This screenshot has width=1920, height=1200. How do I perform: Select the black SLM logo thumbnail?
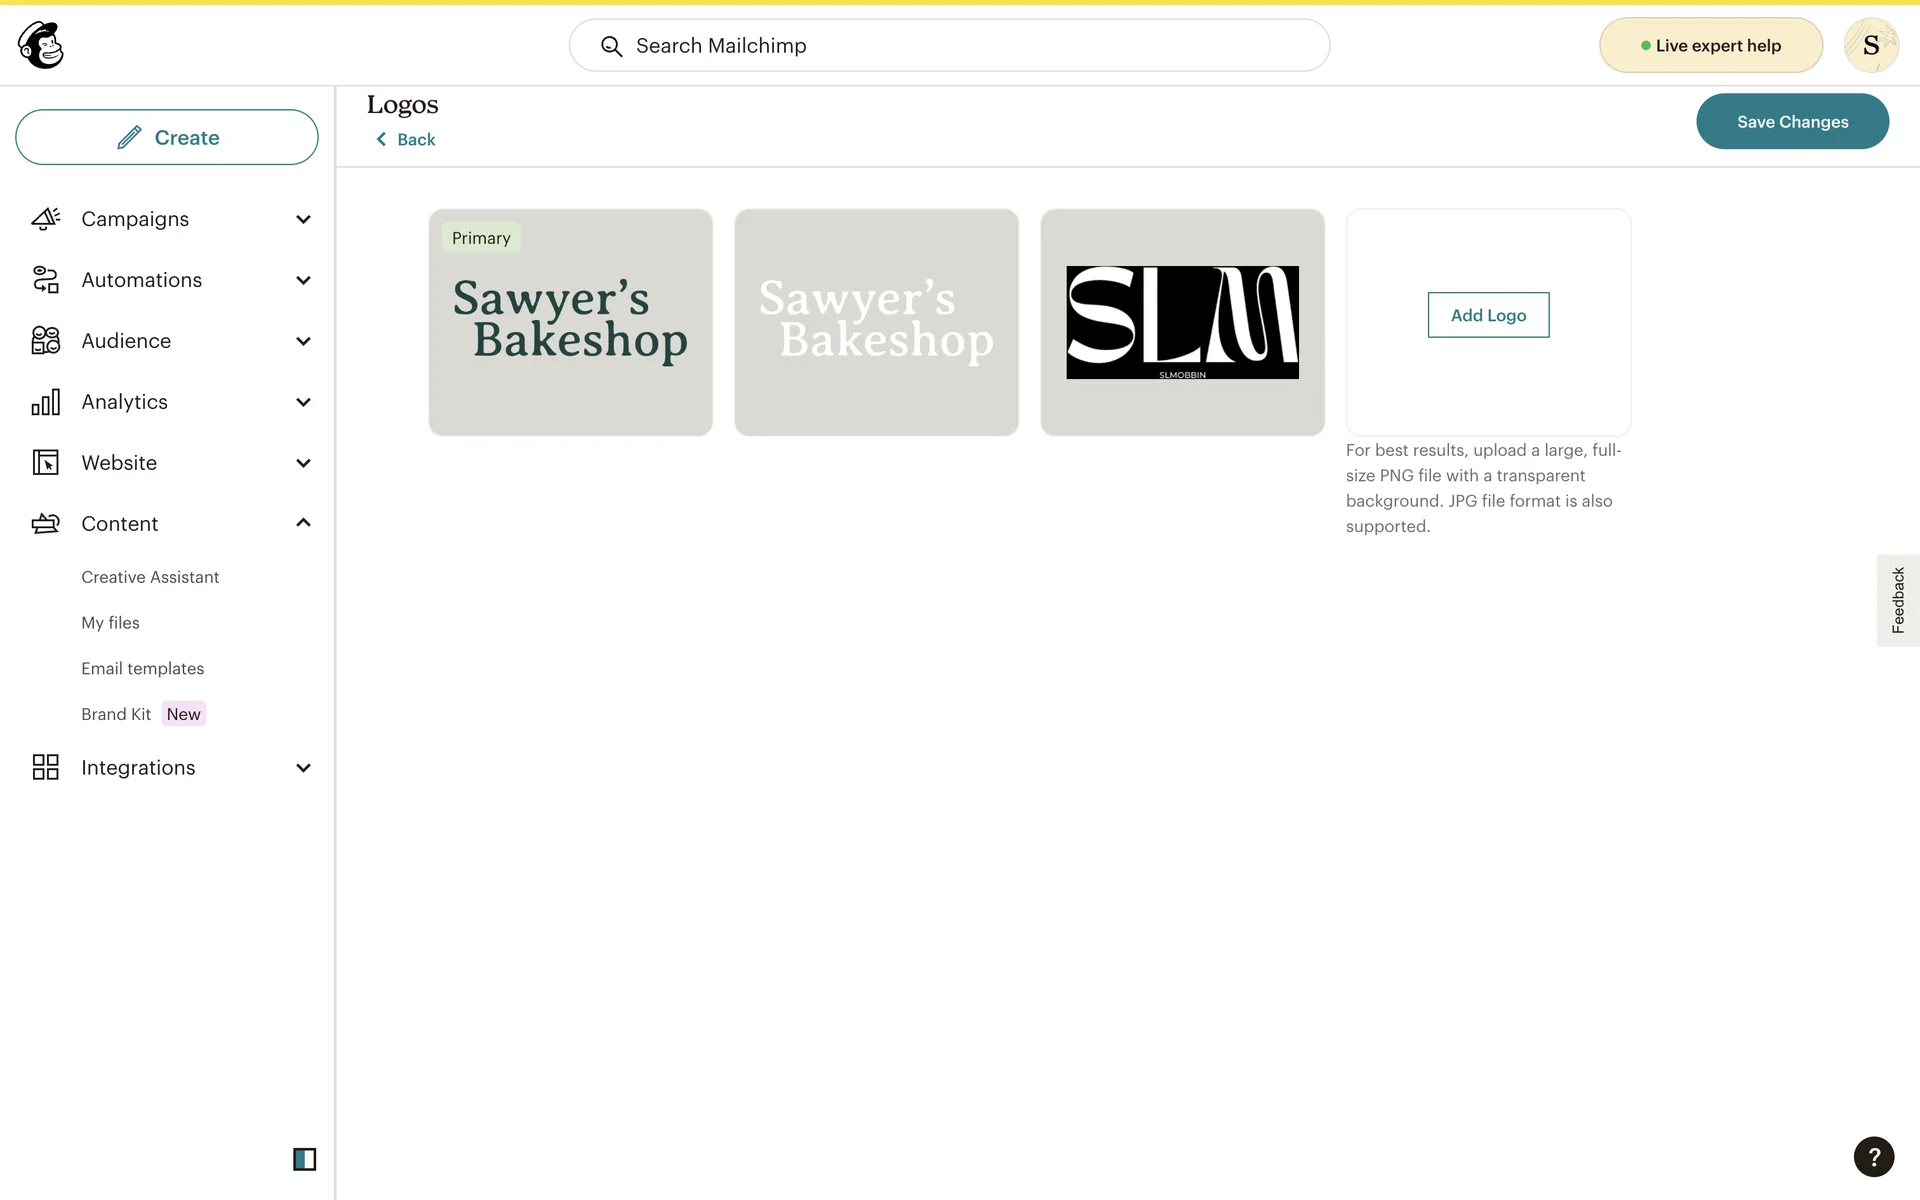point(1182,322)
